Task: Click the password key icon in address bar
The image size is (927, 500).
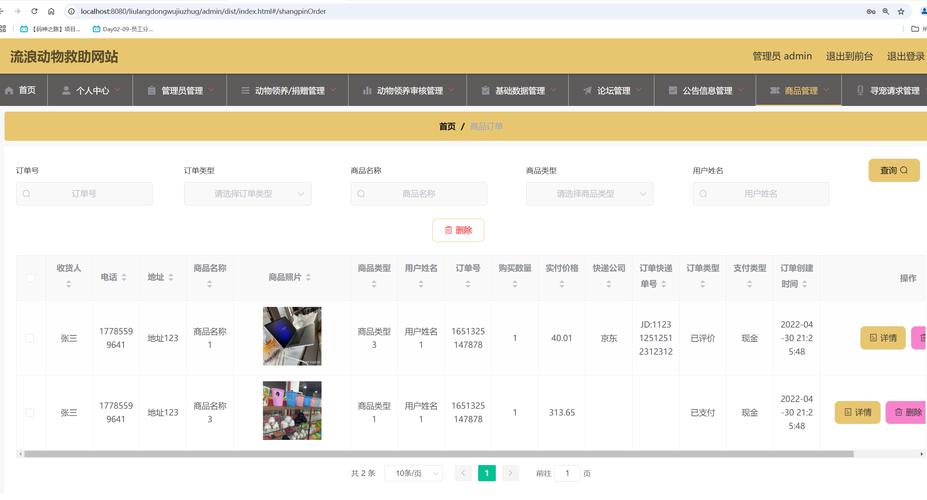Action: click(871, 11)
